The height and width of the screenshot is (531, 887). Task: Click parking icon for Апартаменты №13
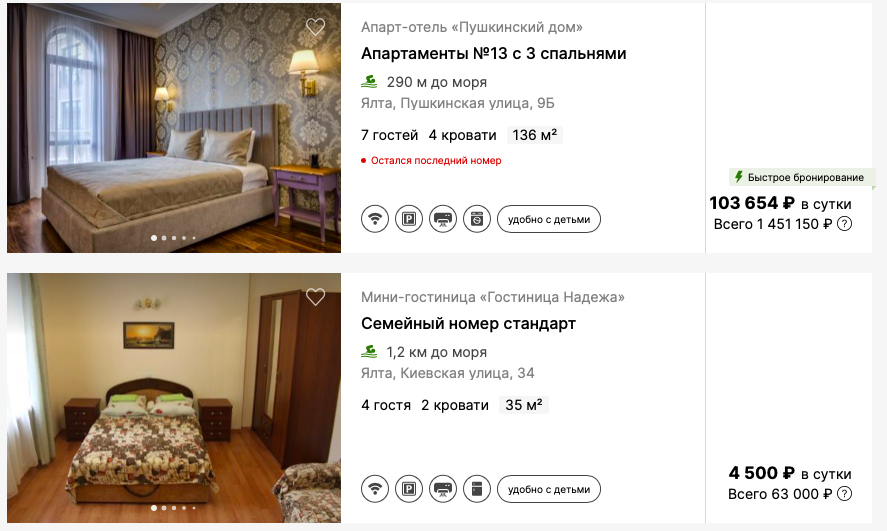(409, 219)
